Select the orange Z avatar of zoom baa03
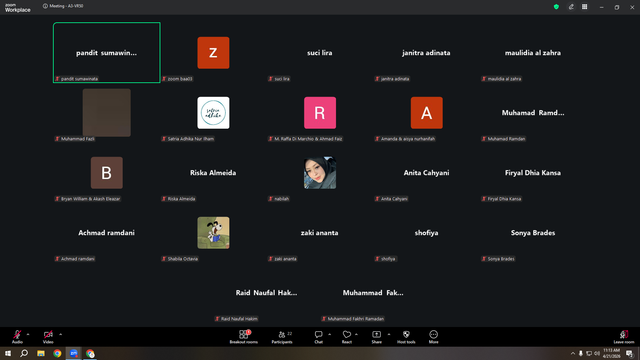This screenshot has height=360, width=640. pos(213,53)
